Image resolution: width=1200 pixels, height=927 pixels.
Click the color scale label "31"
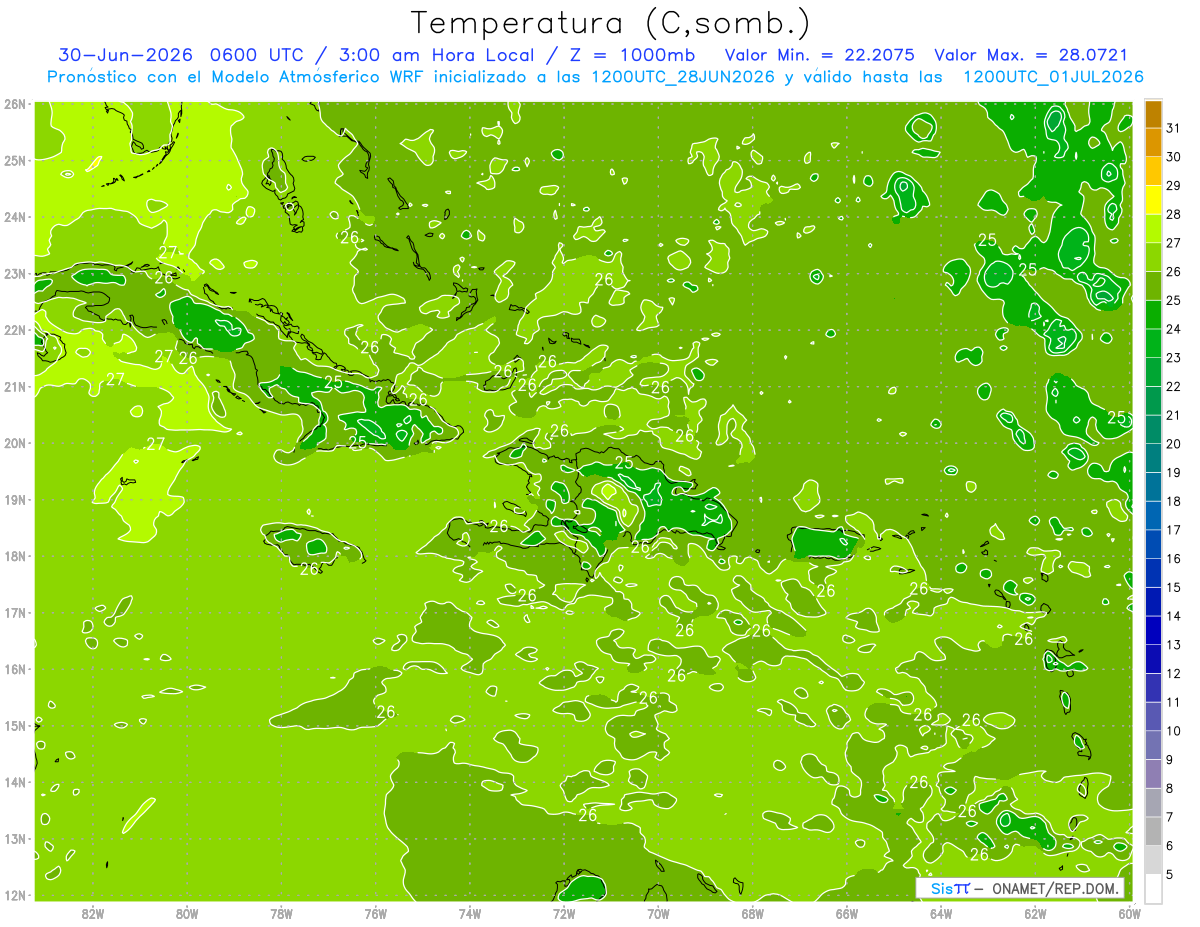point(1173,128)
